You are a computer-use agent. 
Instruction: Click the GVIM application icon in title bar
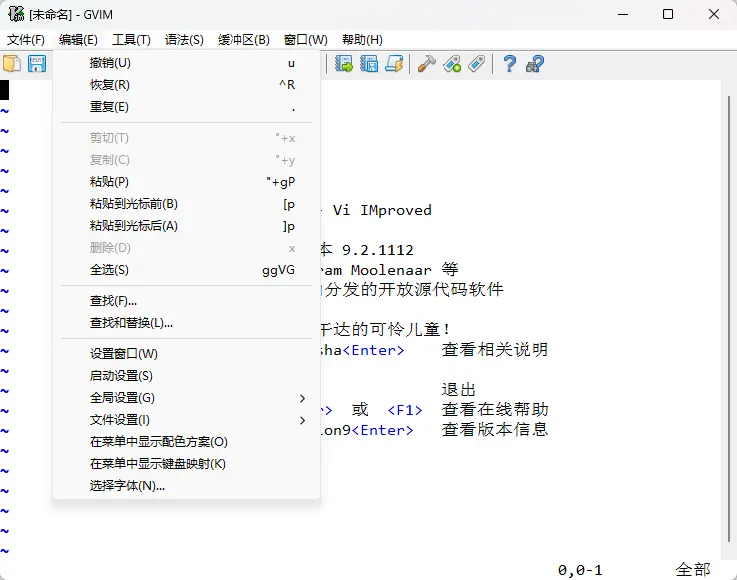coord(16,14)
